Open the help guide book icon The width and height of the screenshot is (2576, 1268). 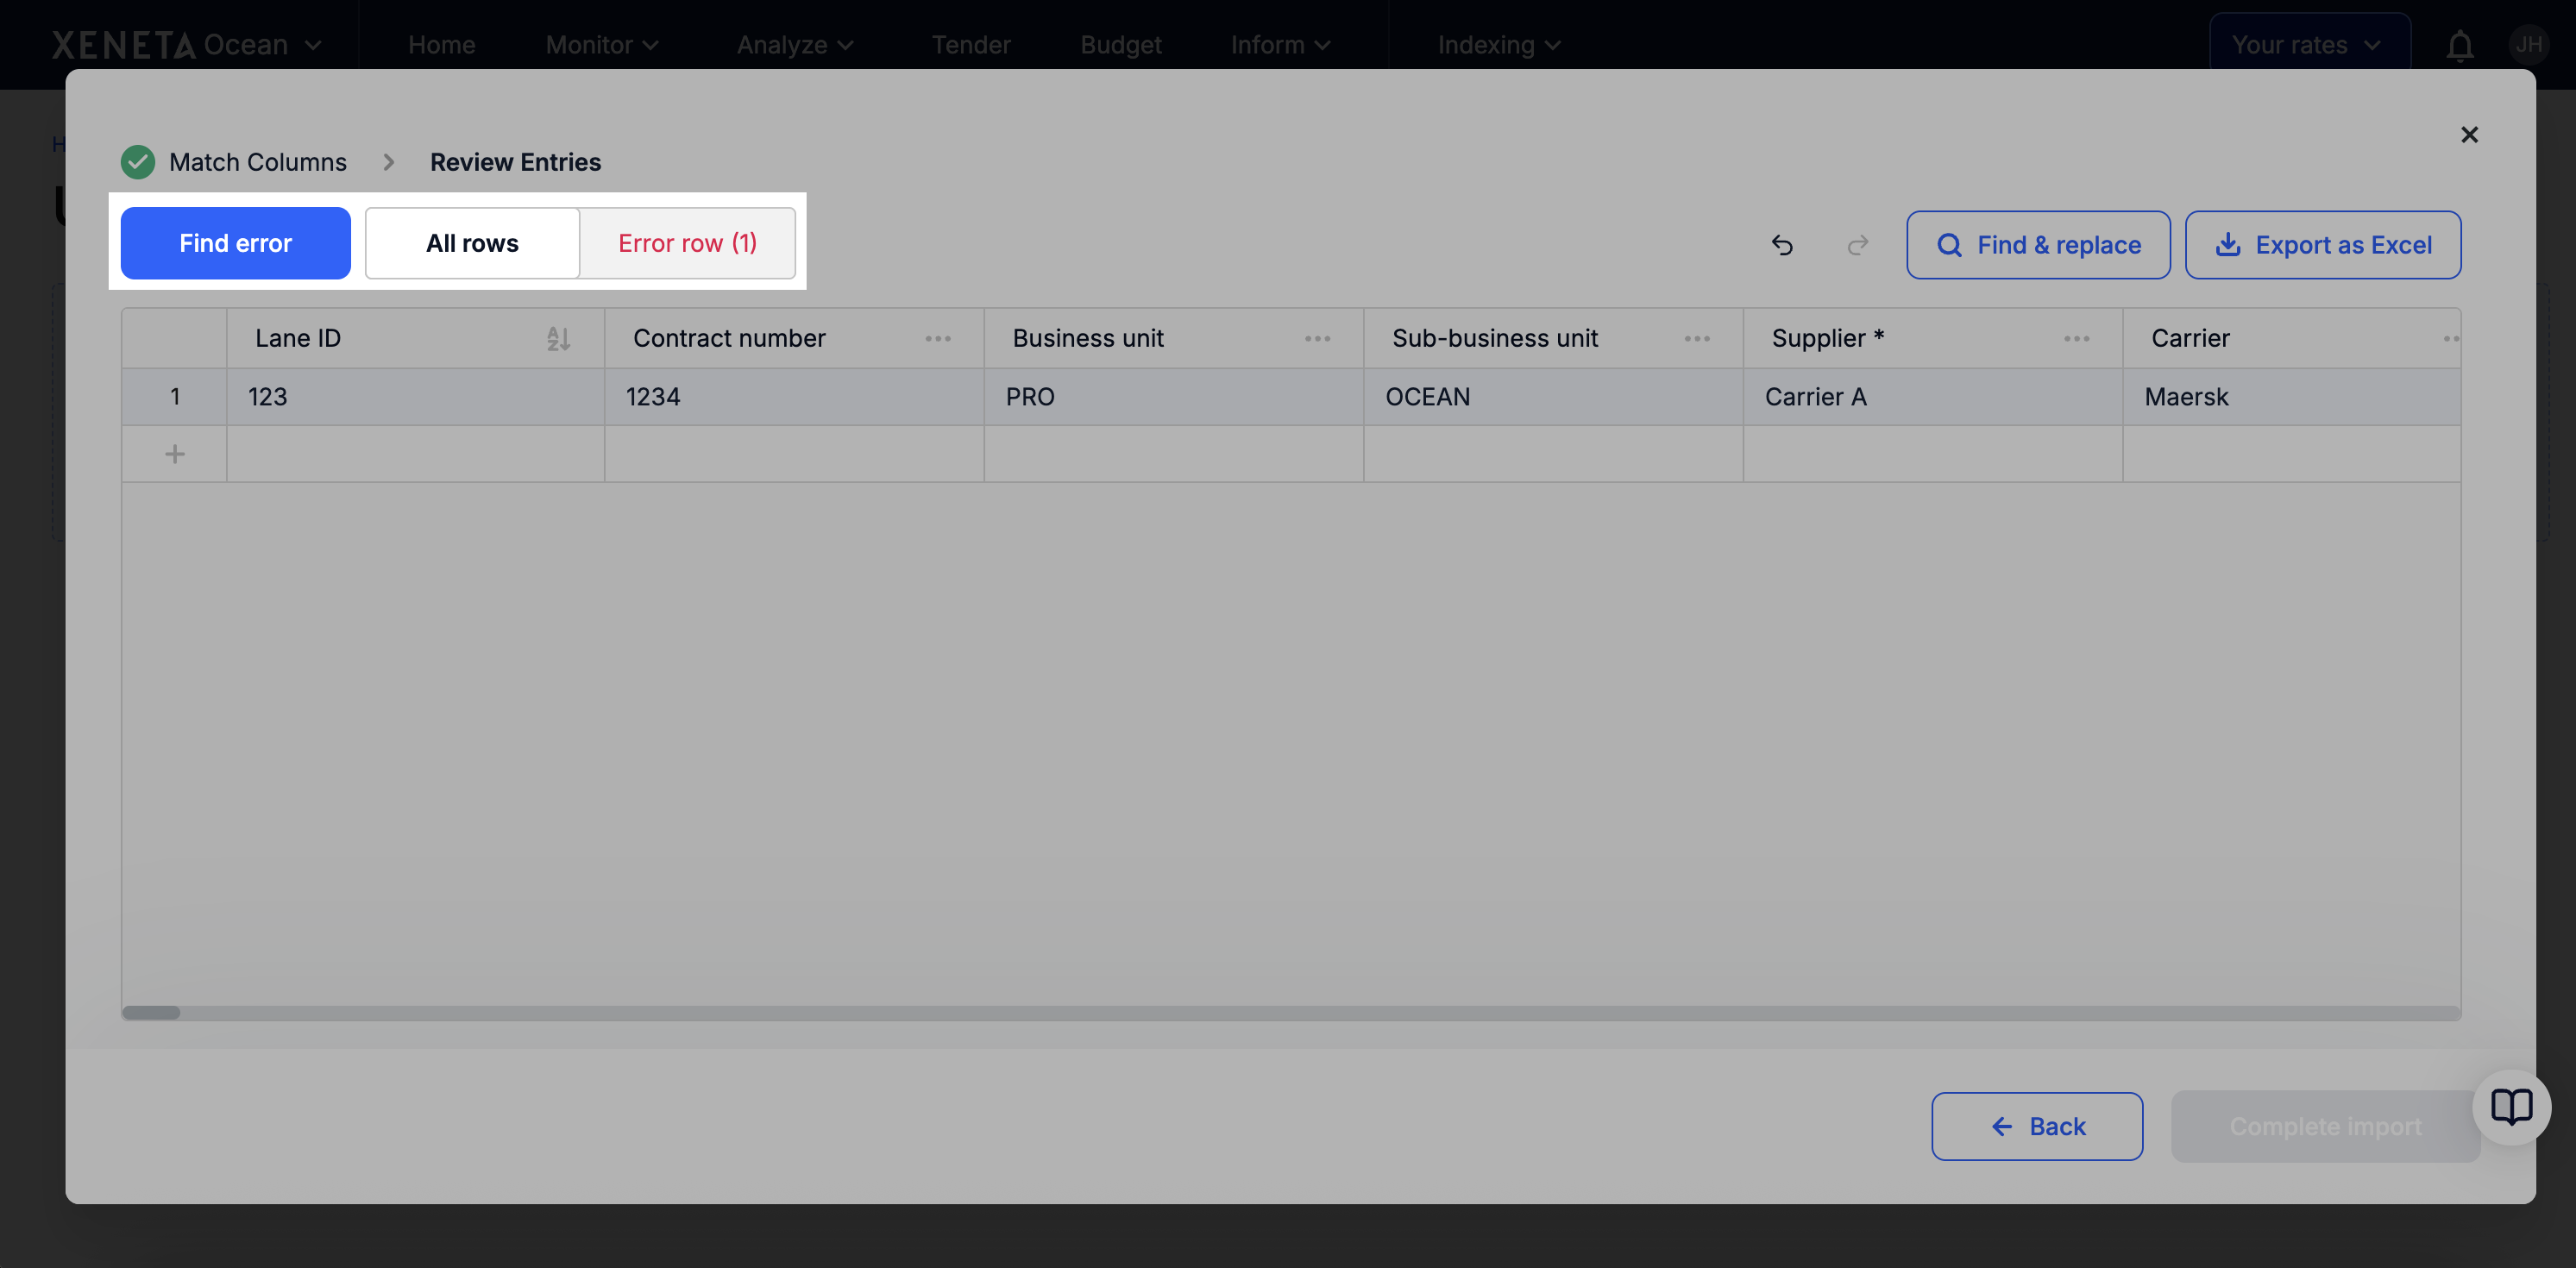[x=2511, y=1107]
